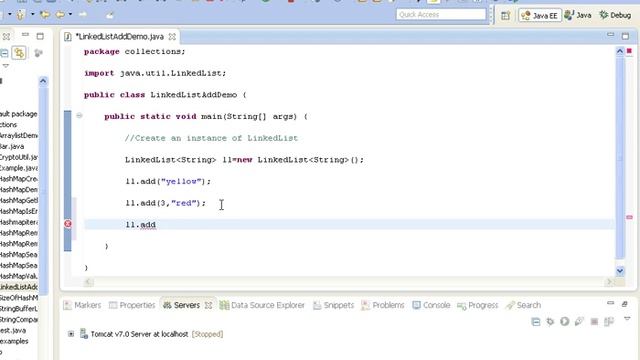
Task: Select Example.java in Project Explorer
Action: [19, 168]
